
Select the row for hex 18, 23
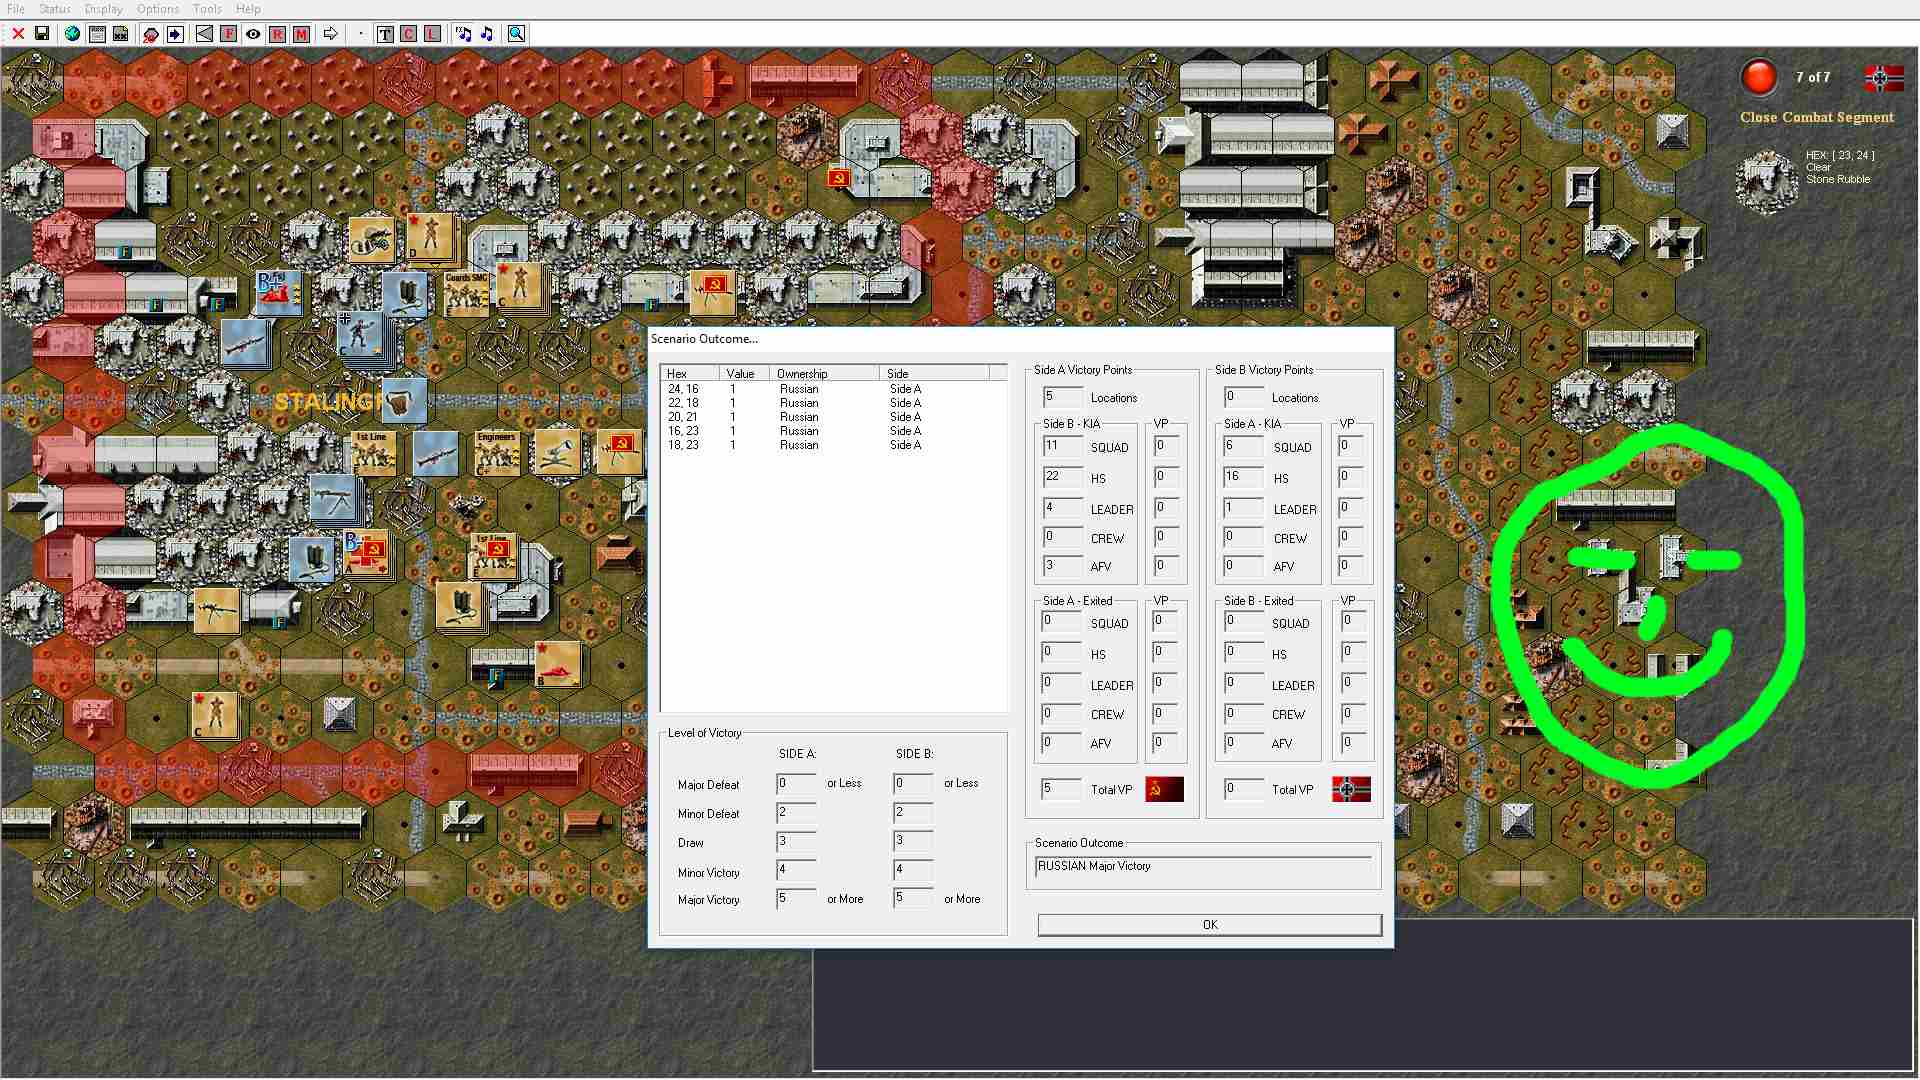tap(834, 445)
